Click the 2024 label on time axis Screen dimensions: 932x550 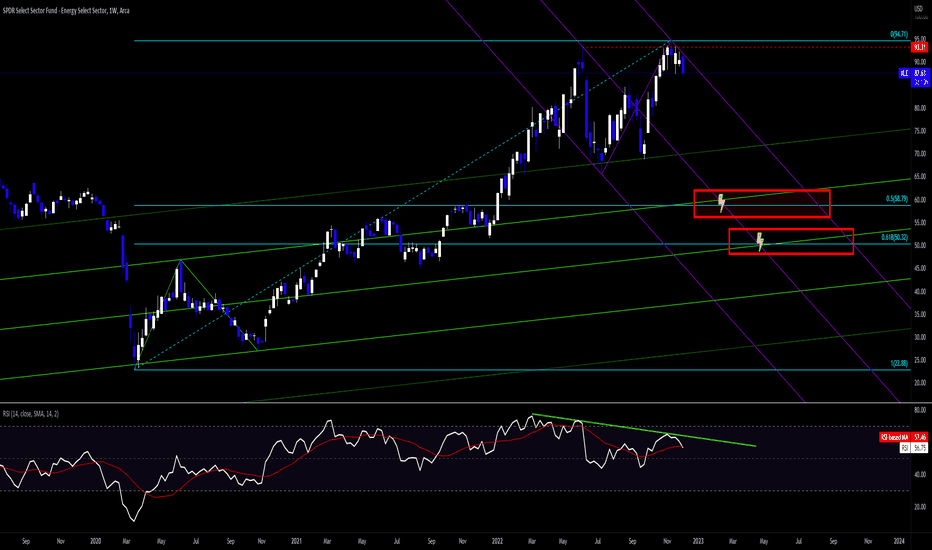pyautogui.click(x=899, y=541)
